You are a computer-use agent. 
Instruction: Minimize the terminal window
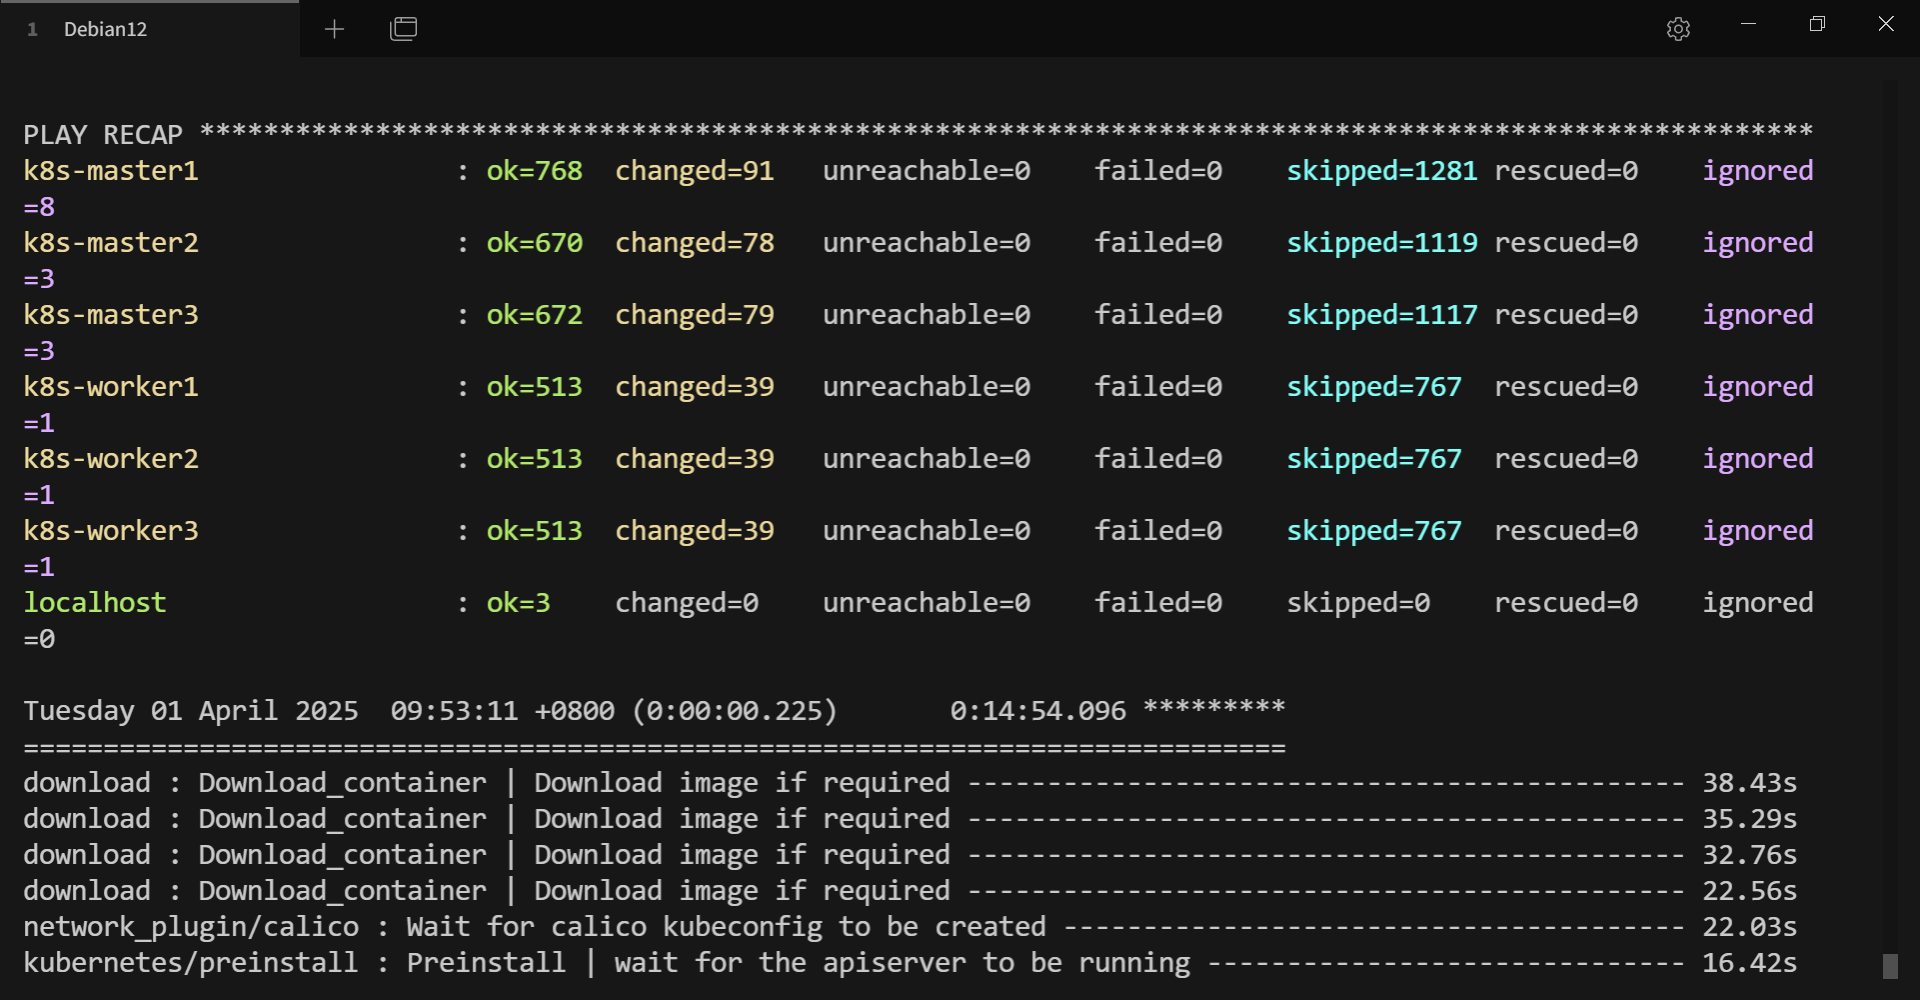point(1748,24)
